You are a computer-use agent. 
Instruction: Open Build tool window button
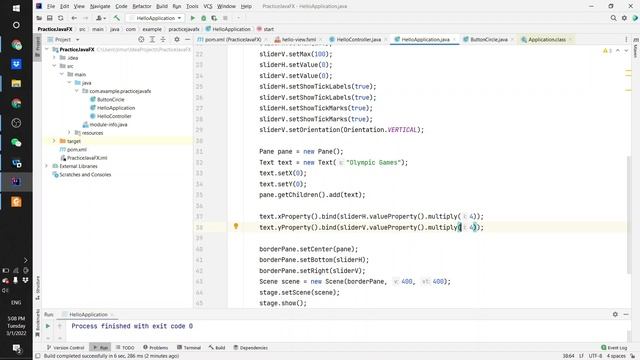pyautogui.click(x=217, y=348)
